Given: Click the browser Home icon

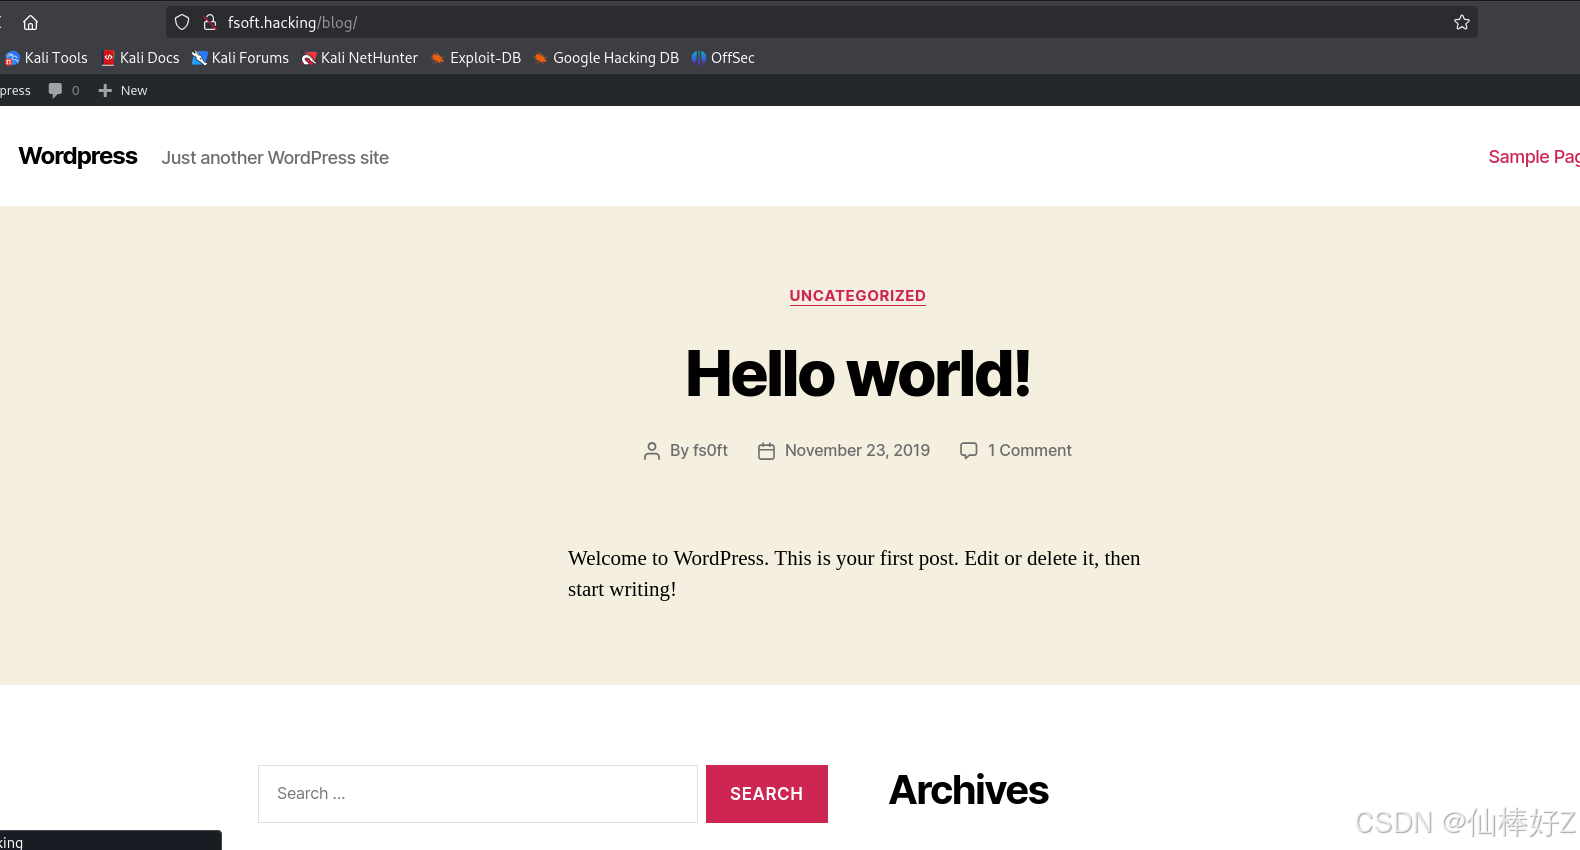Looking at the screenshot, I should 31,22.
